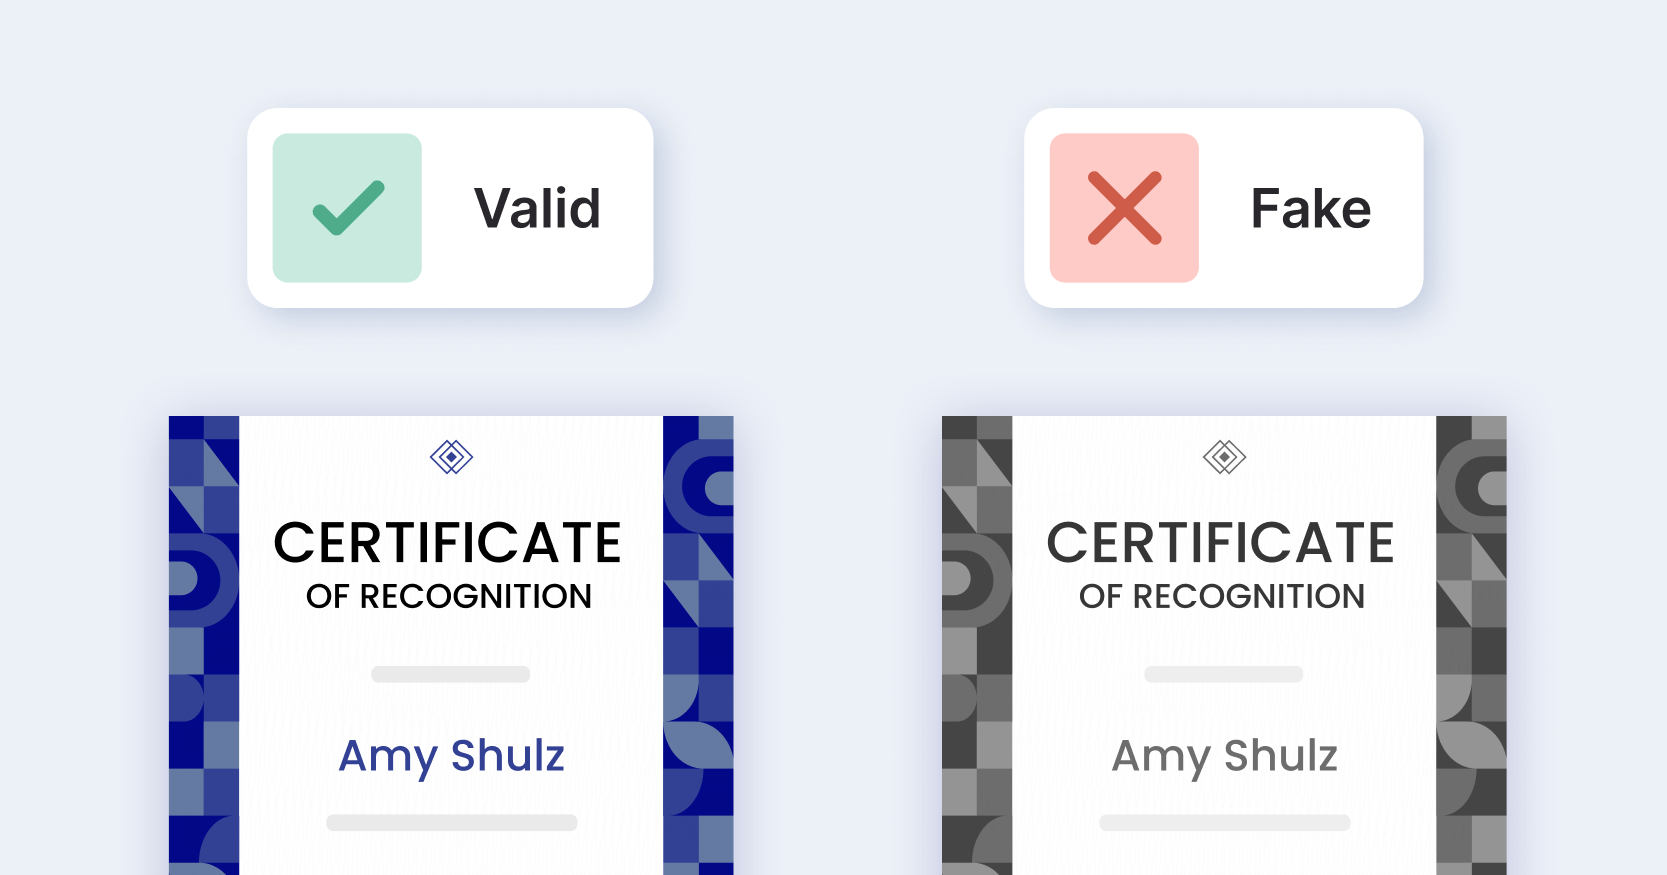Click placeholder bar below gray Amy Shulz

[x=1224, y=823]
